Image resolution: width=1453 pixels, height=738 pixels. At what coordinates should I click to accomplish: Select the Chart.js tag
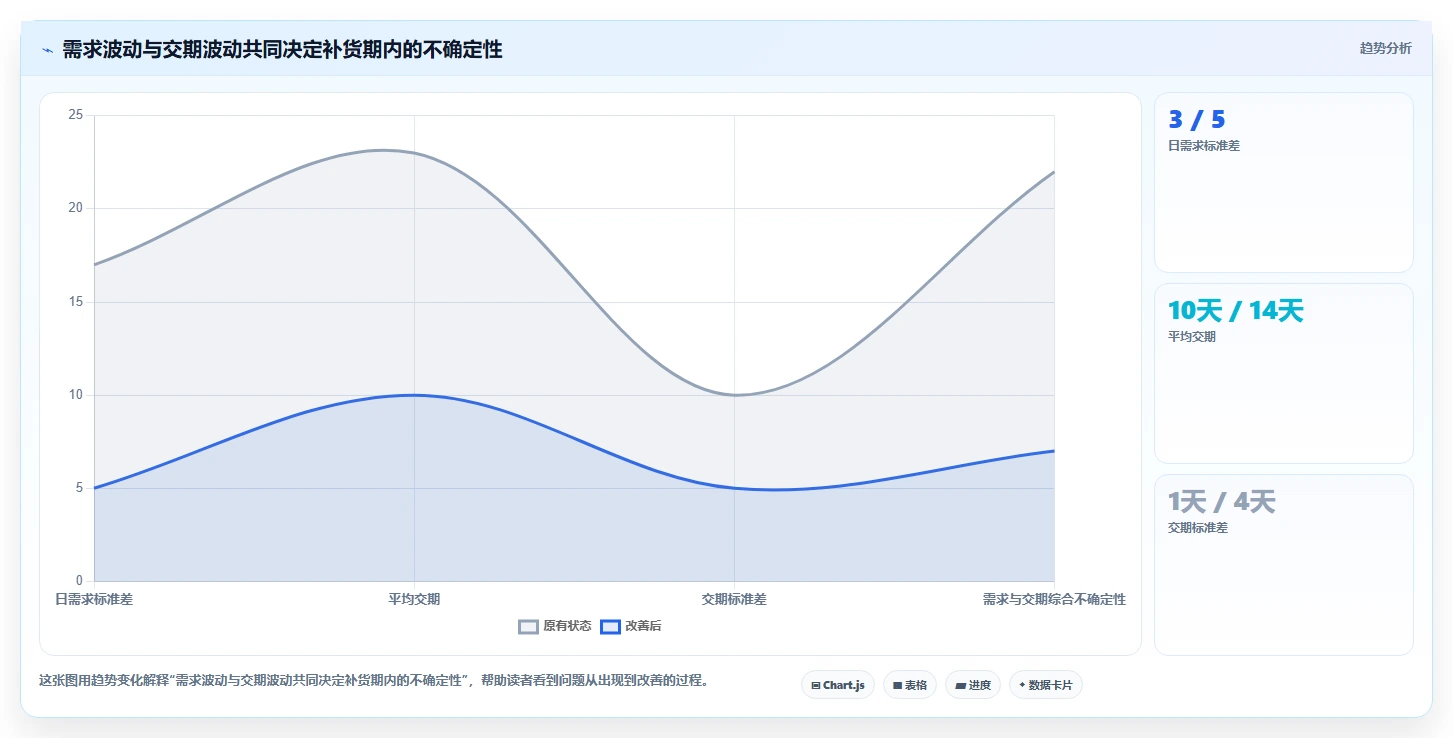(838, 685)
